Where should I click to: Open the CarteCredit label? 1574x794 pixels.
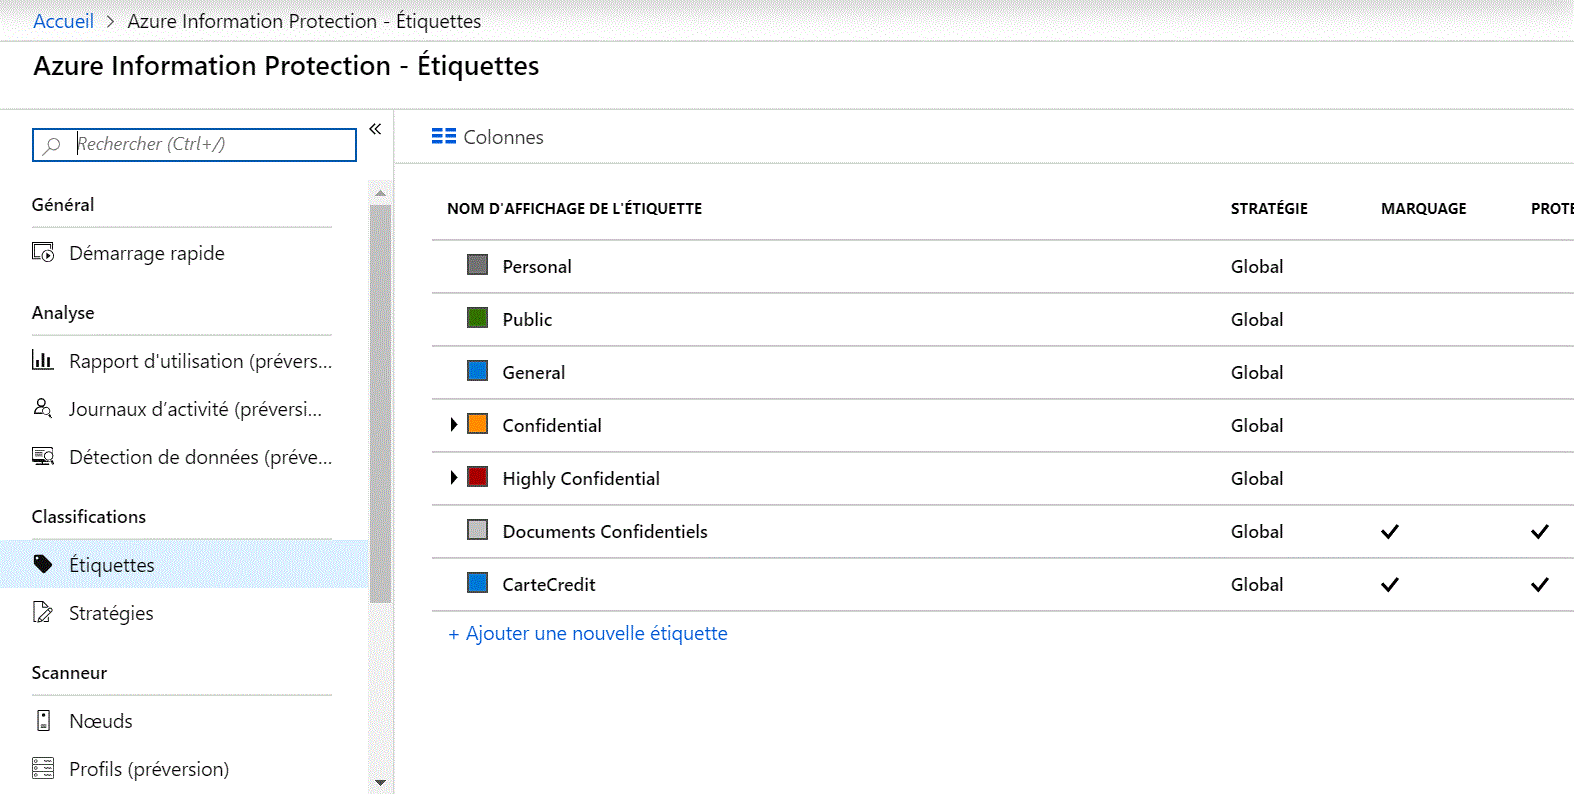pos(549,584)
